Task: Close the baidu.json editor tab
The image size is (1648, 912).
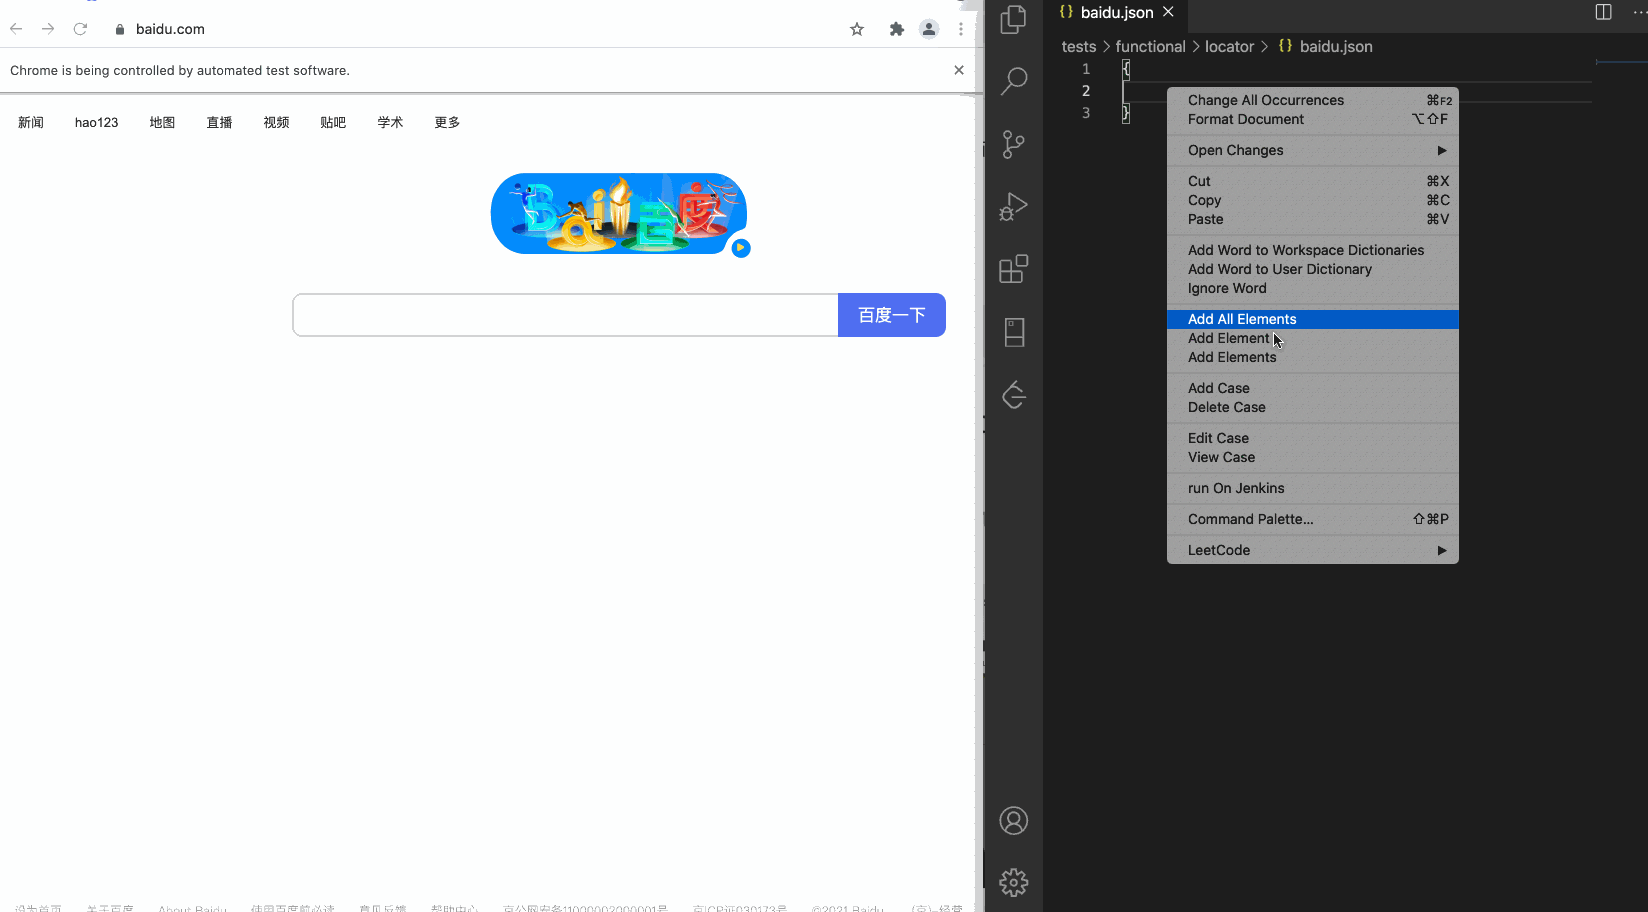Action: 1168,12
